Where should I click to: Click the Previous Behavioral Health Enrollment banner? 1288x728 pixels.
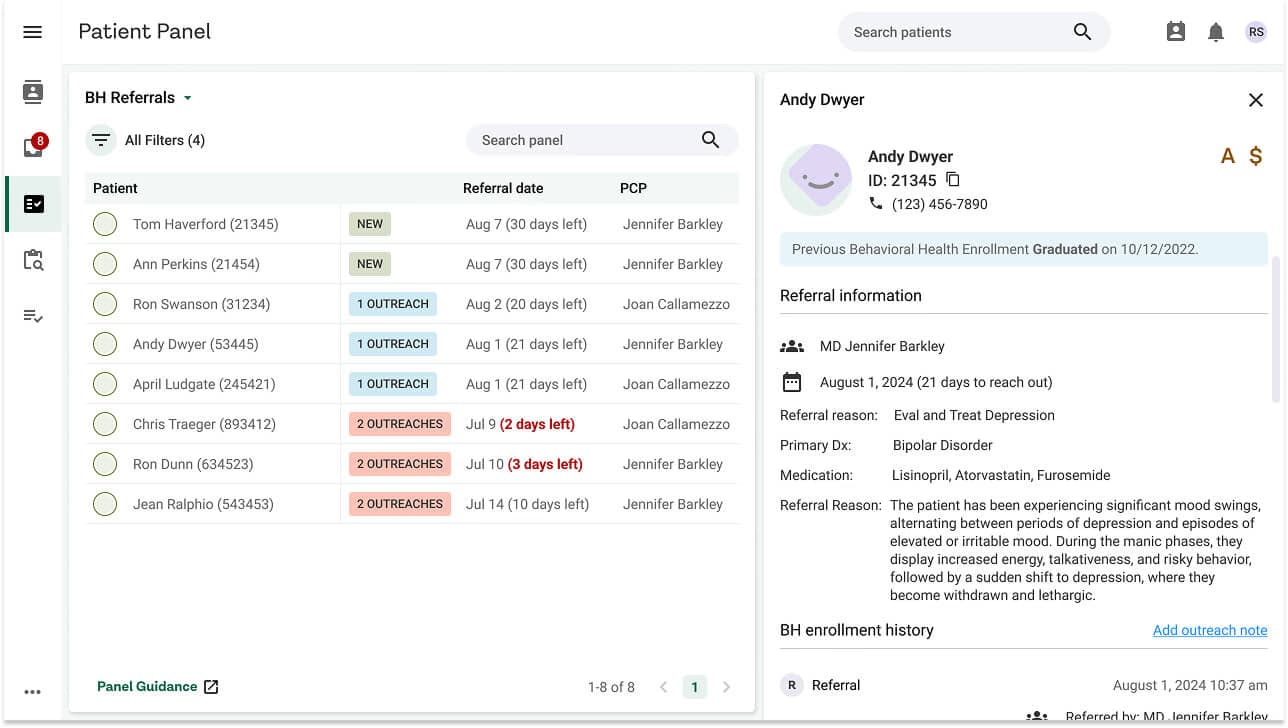coord(1024,249)
